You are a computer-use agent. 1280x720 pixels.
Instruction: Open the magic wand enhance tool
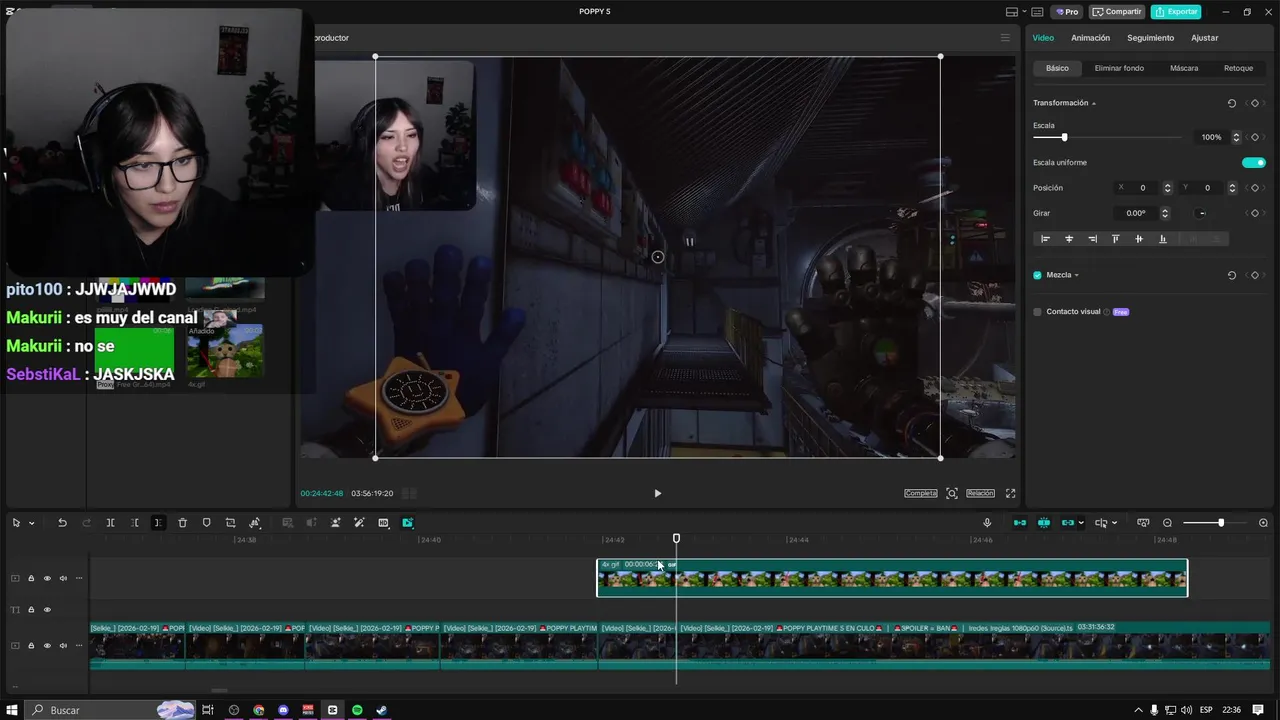pos(359,523)
